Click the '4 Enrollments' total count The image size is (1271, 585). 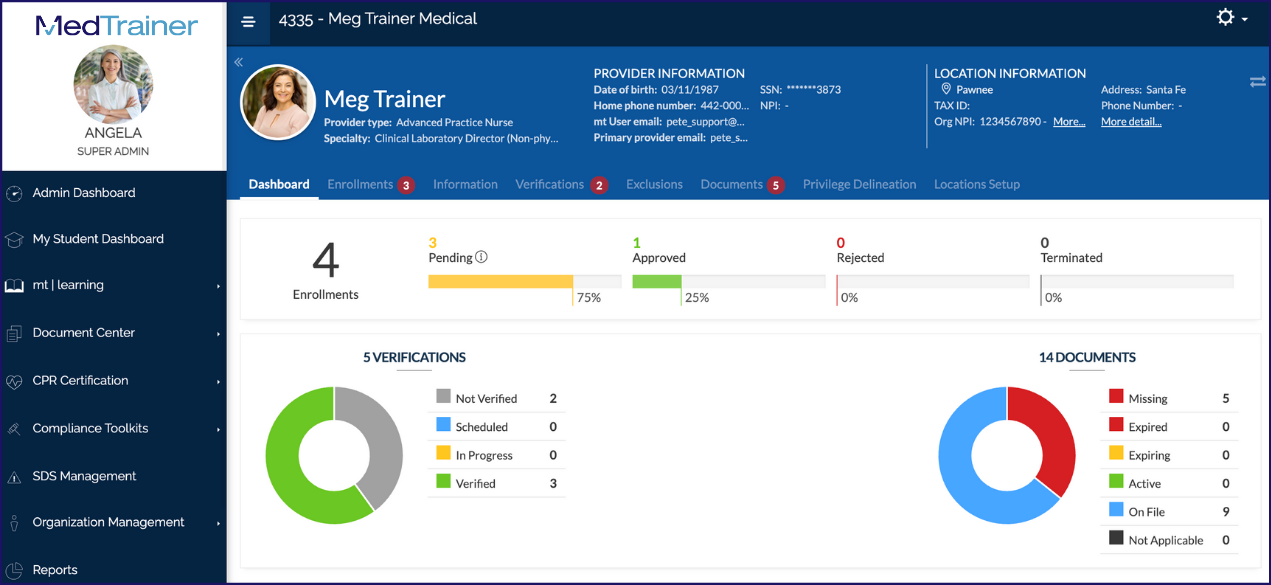point(326,270)
